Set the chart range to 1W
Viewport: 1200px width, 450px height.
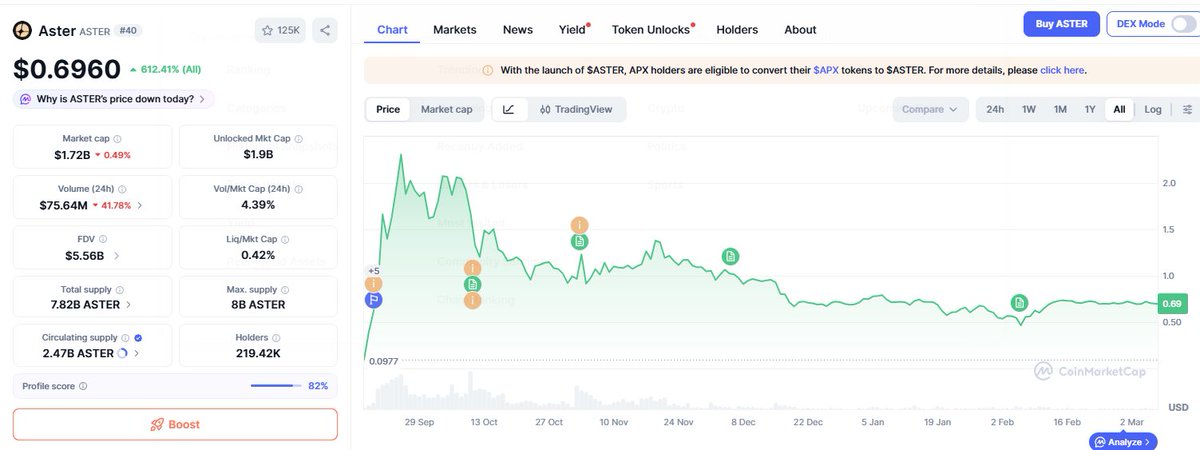click(1028, 109)
